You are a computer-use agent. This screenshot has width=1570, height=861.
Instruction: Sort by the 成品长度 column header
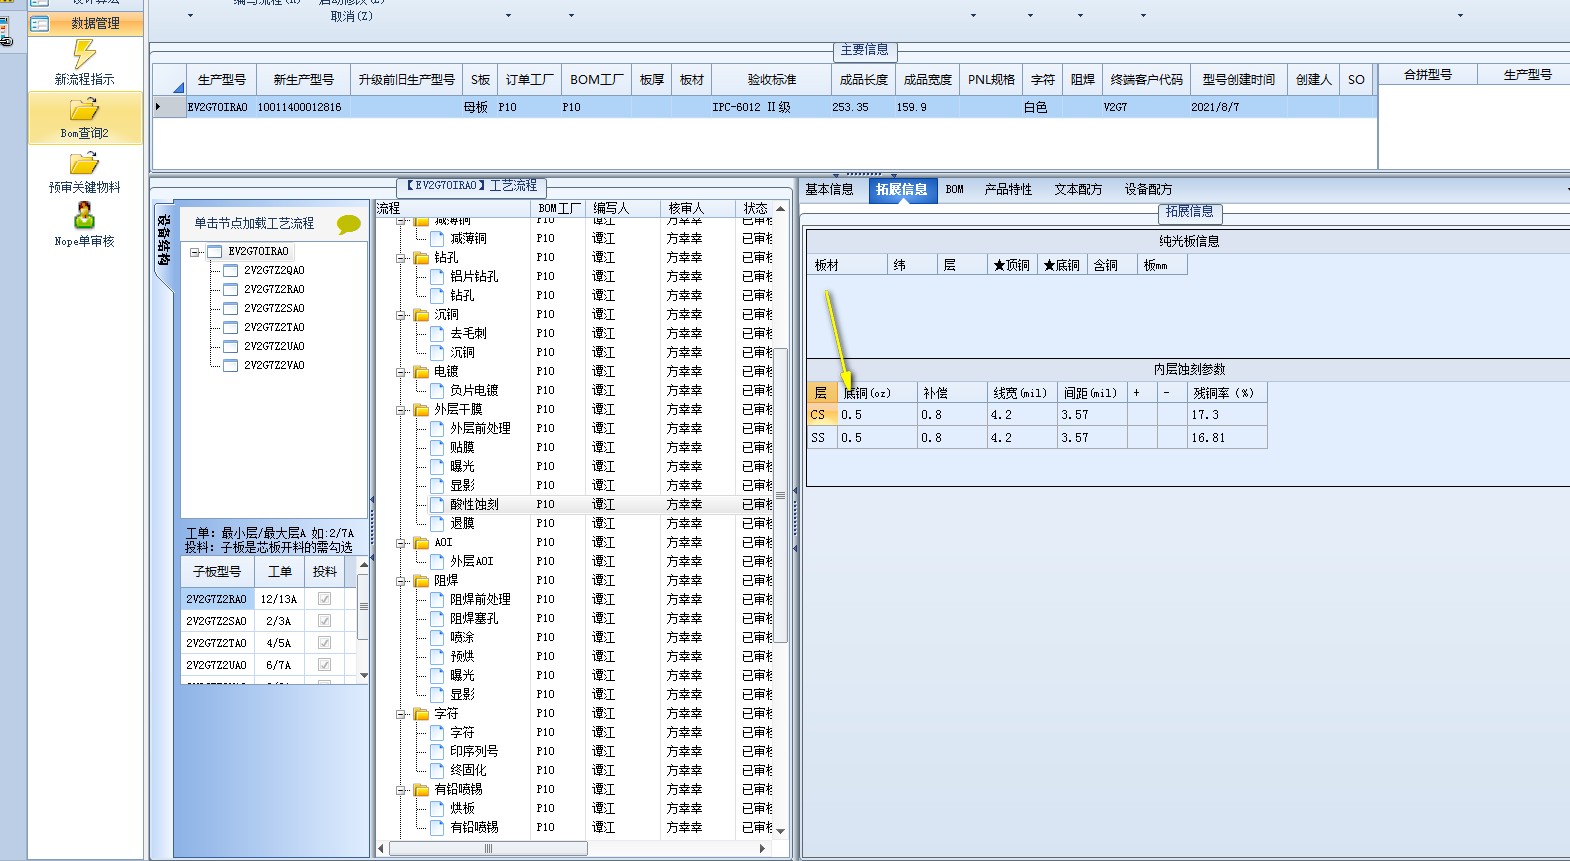click(864, 80)
